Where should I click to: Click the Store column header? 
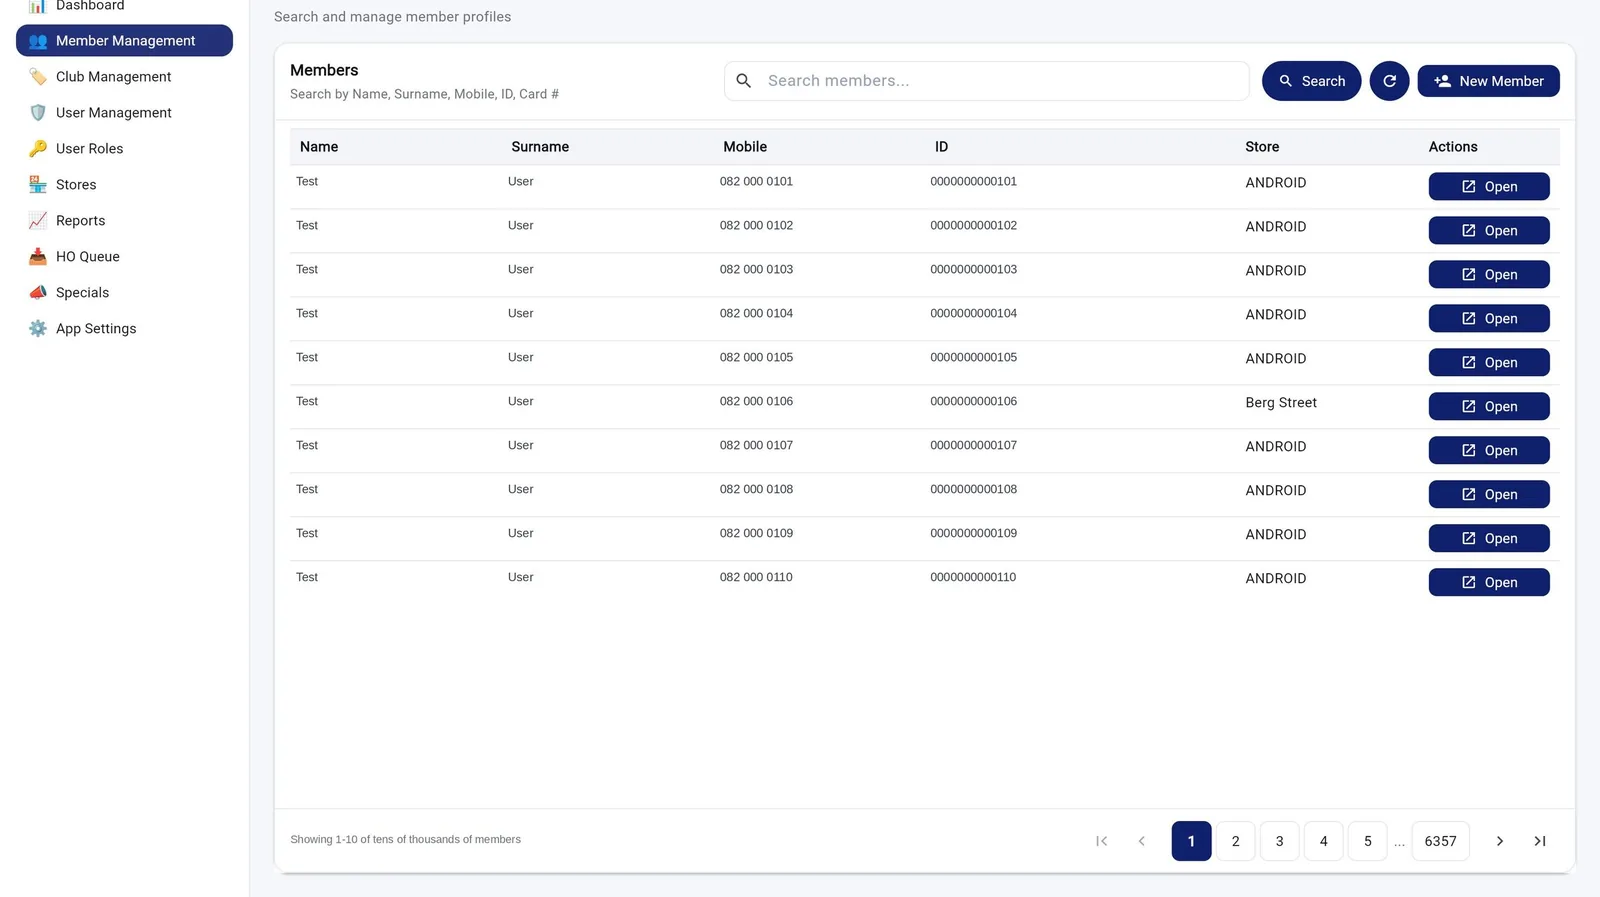tap(1262, 147)
